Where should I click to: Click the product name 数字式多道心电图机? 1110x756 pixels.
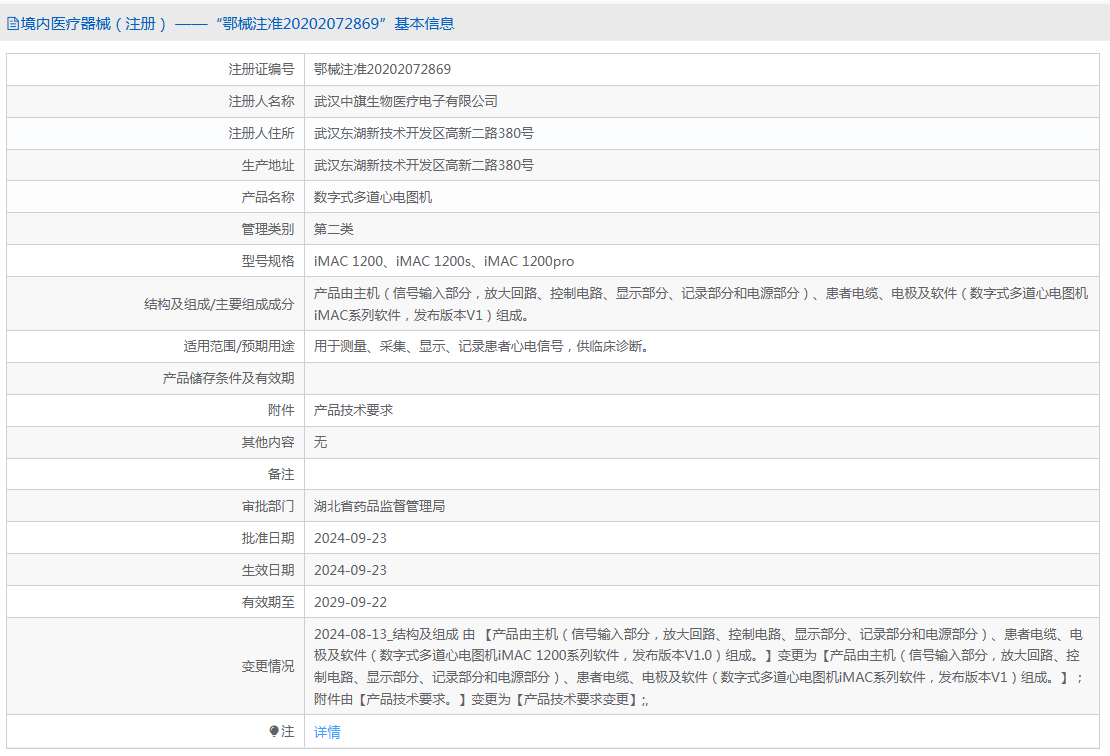tap(372, 197)
